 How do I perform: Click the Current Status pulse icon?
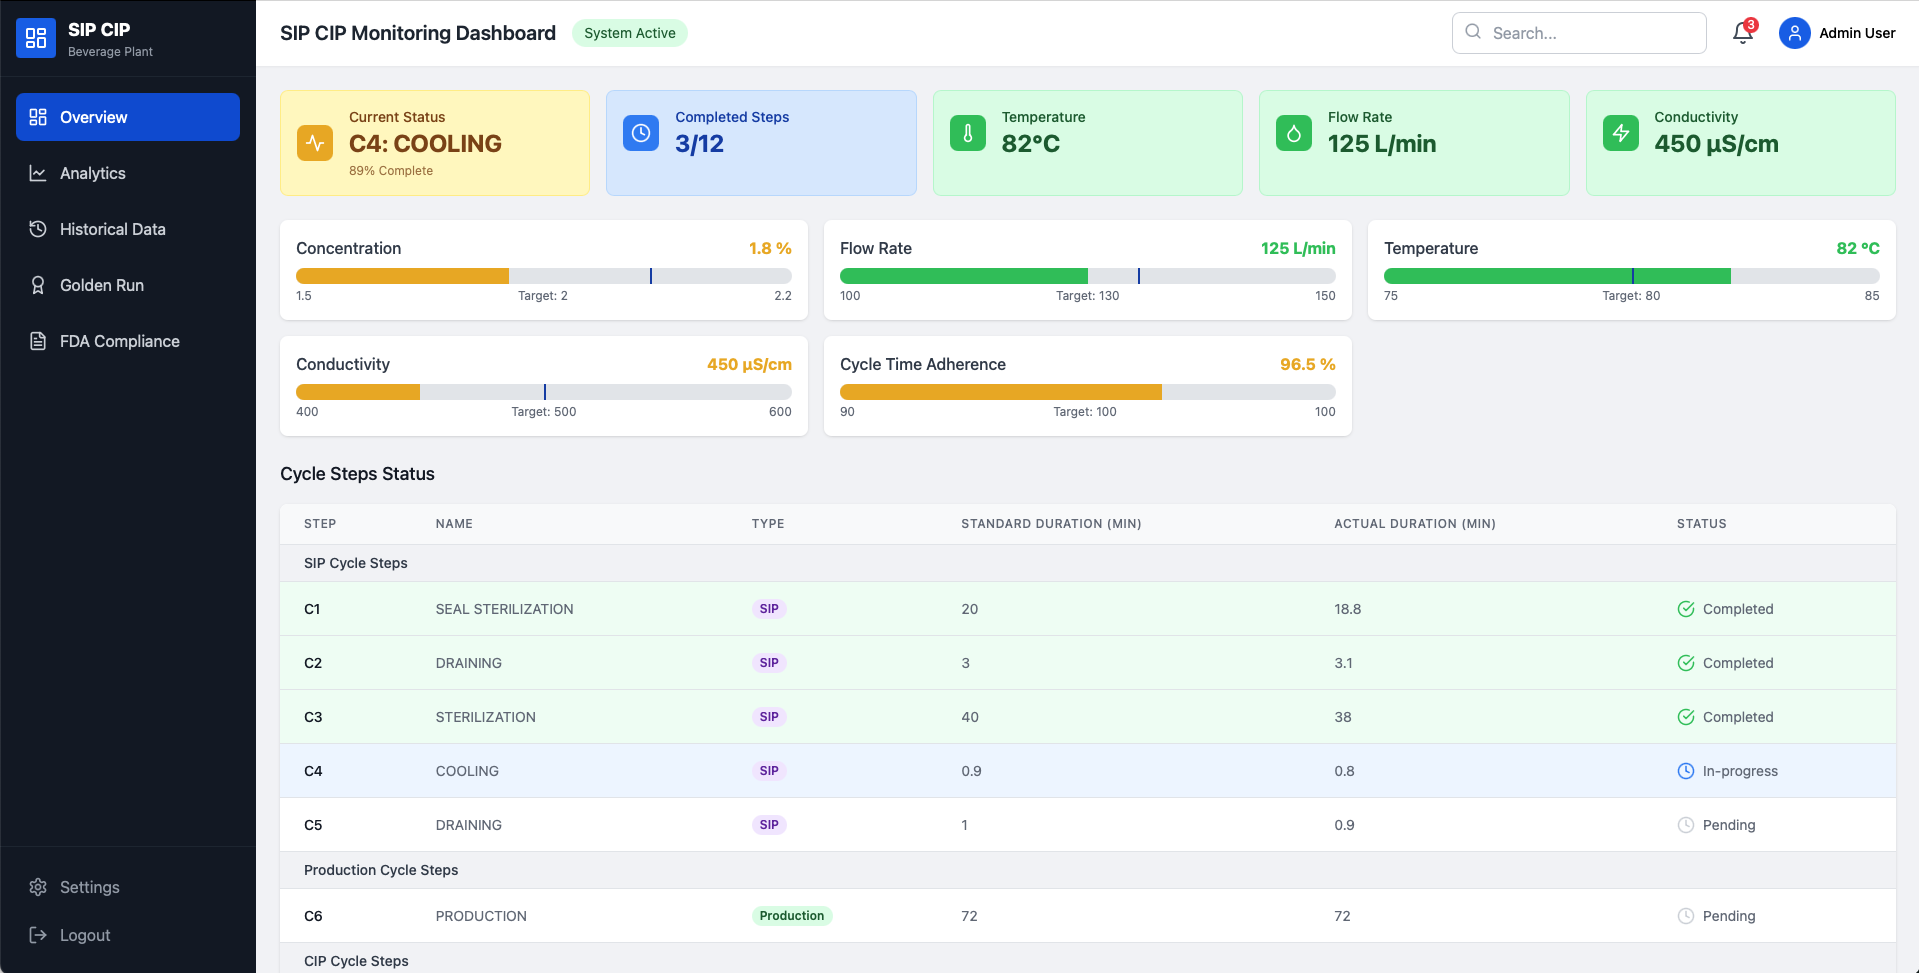click(315, 143)
